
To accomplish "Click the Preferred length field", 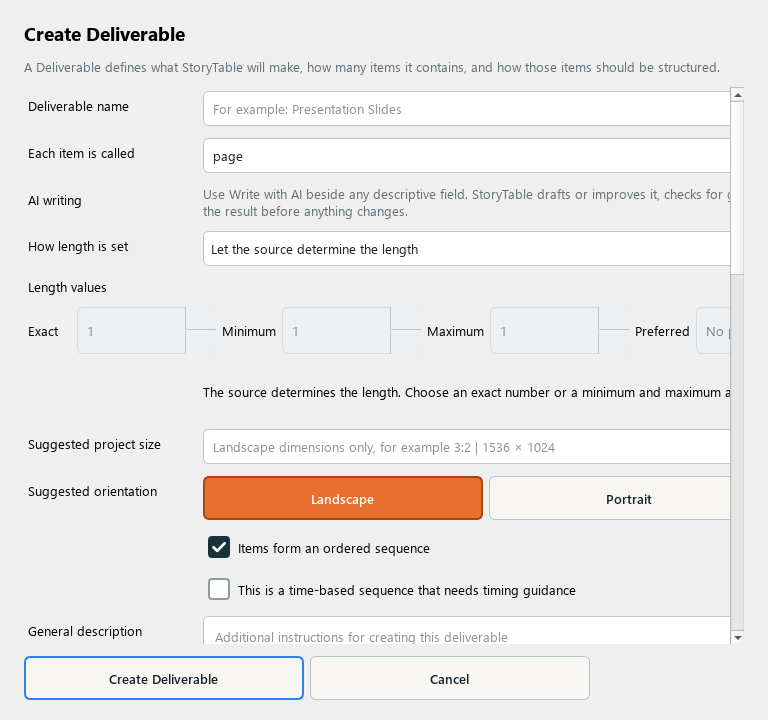I will point(713,331).
